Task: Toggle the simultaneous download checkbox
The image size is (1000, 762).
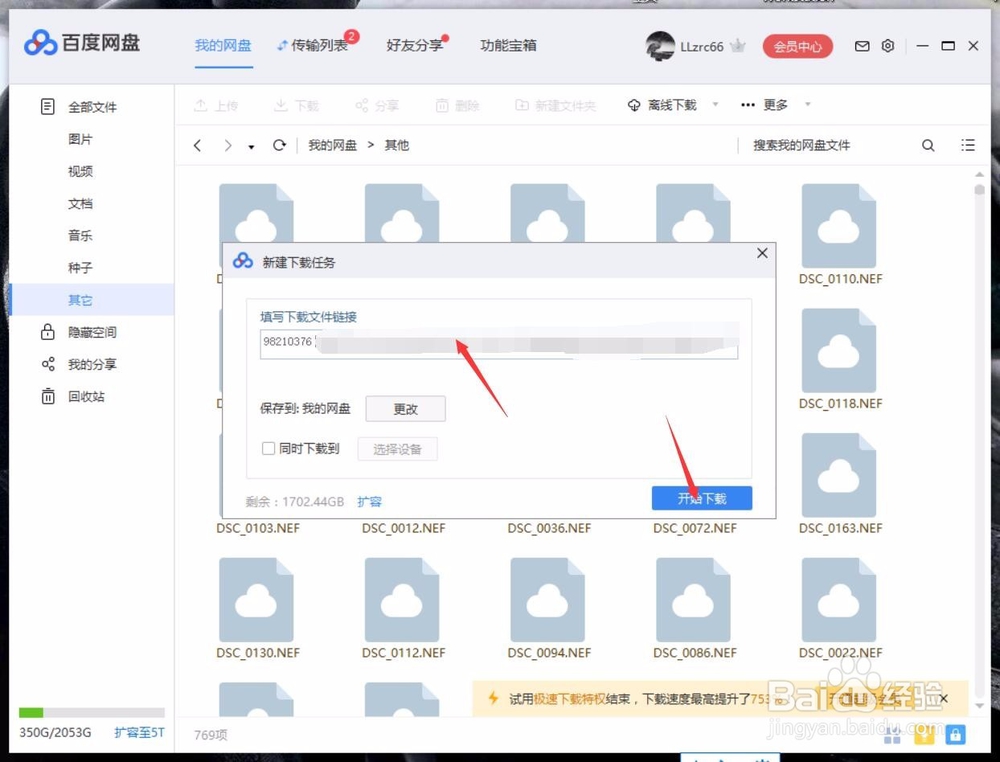Action: (x=268, y=448)
